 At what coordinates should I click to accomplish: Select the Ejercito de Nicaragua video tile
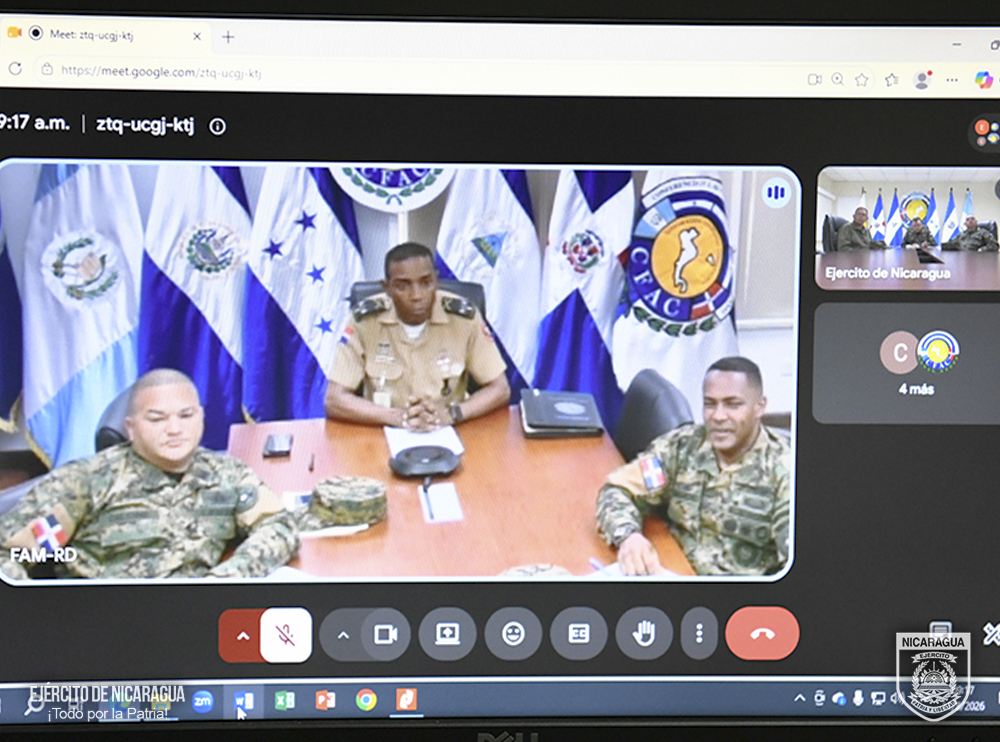(x=908, y=228)
